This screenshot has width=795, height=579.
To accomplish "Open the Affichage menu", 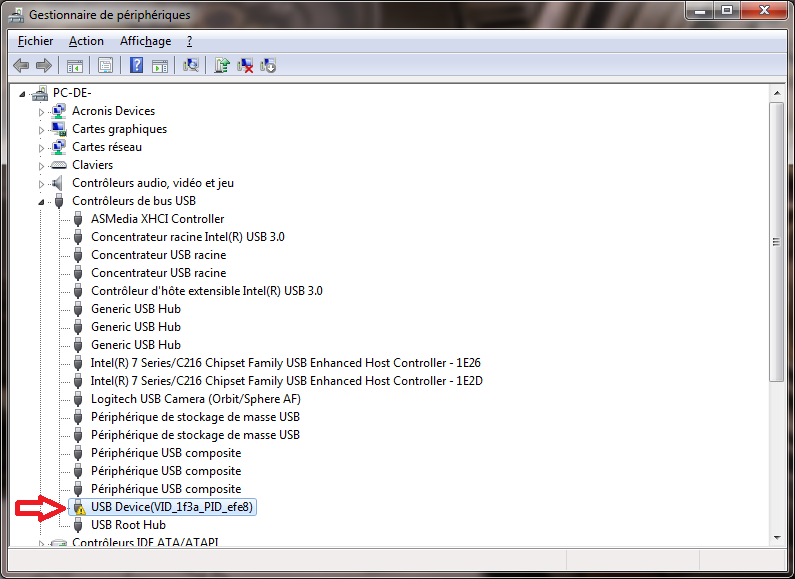I will pyautogui.click(x=146, y=41).
